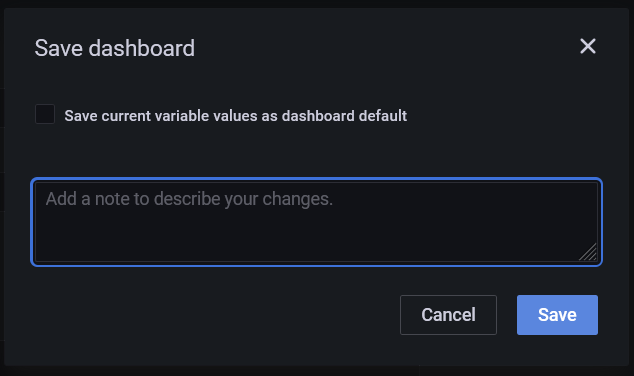The height and width of the screenshot is (376, 634).
Task: Click the X icon at dialog corner
Action: [x=588, y=46]
